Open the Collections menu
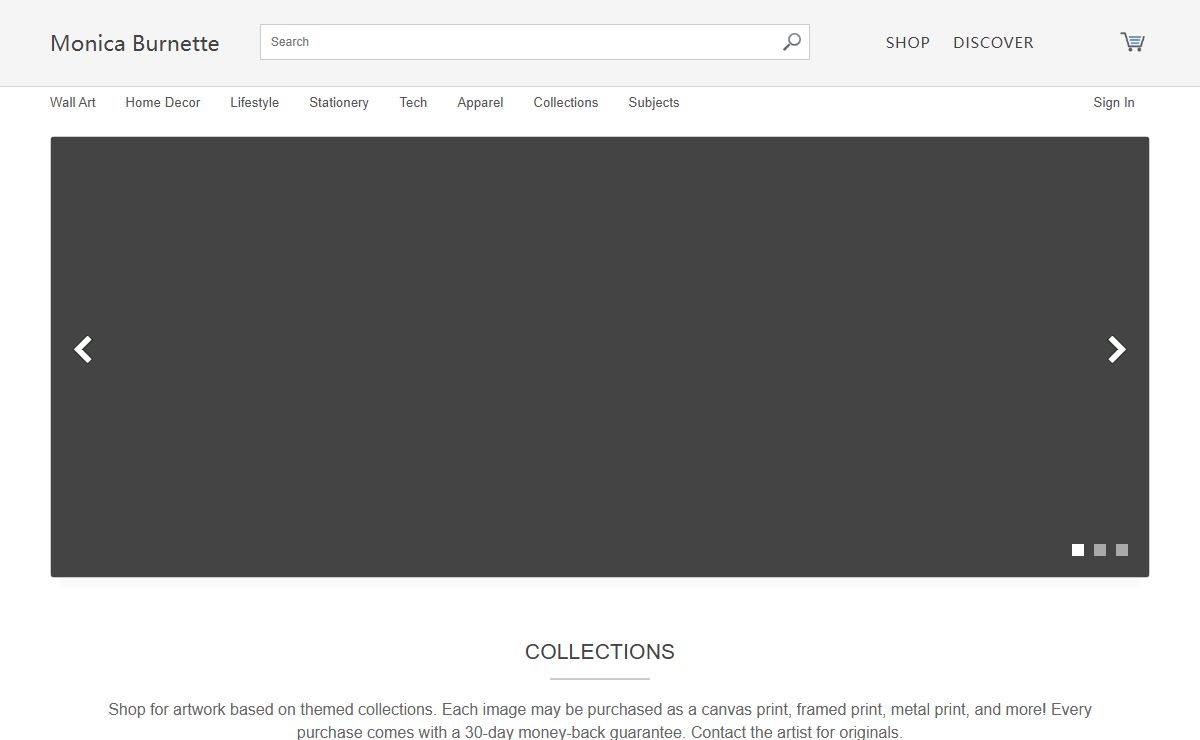This screenshot has width=1200, height=740. pyautogui.click(x=566, y=102)
